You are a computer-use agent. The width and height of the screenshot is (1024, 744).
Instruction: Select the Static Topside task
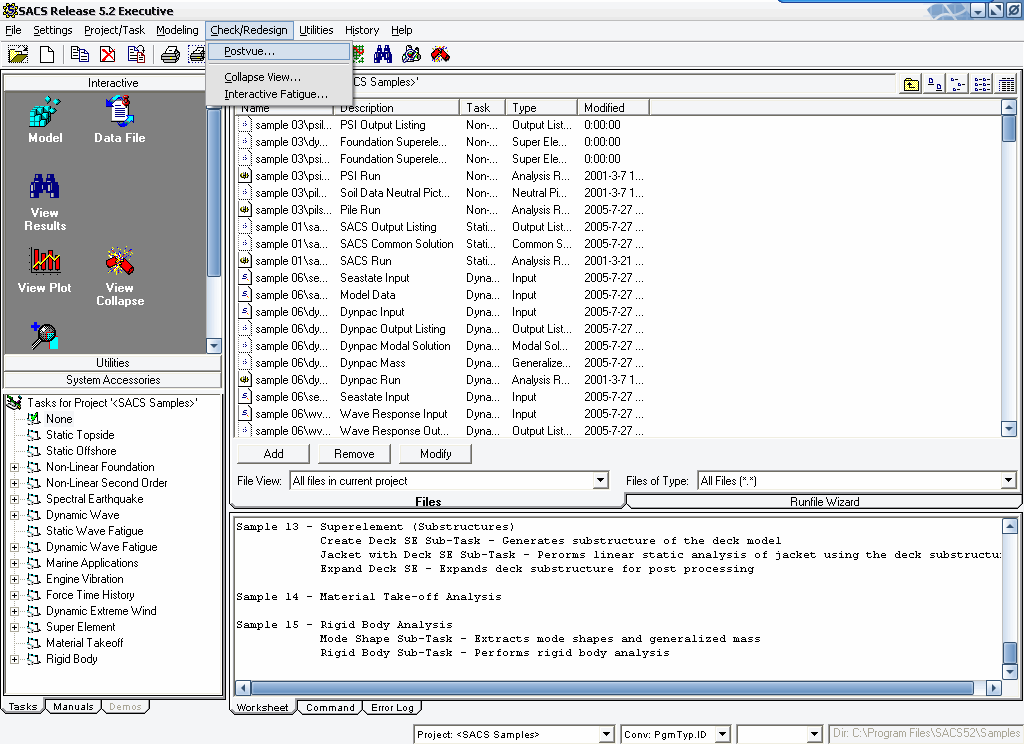point(80,435)
